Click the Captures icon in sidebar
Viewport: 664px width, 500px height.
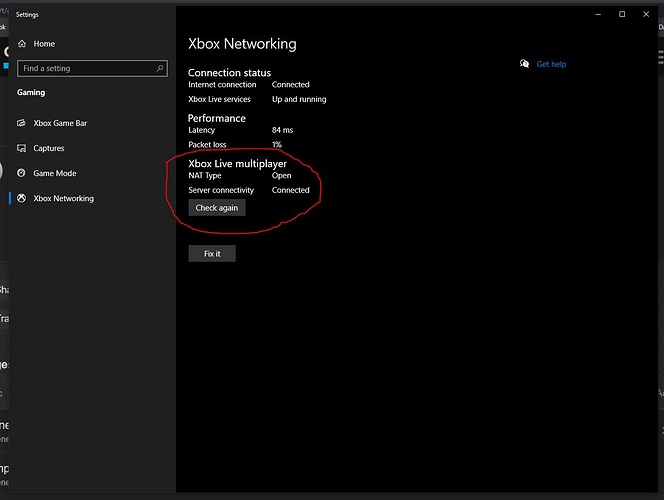point(21,148)
